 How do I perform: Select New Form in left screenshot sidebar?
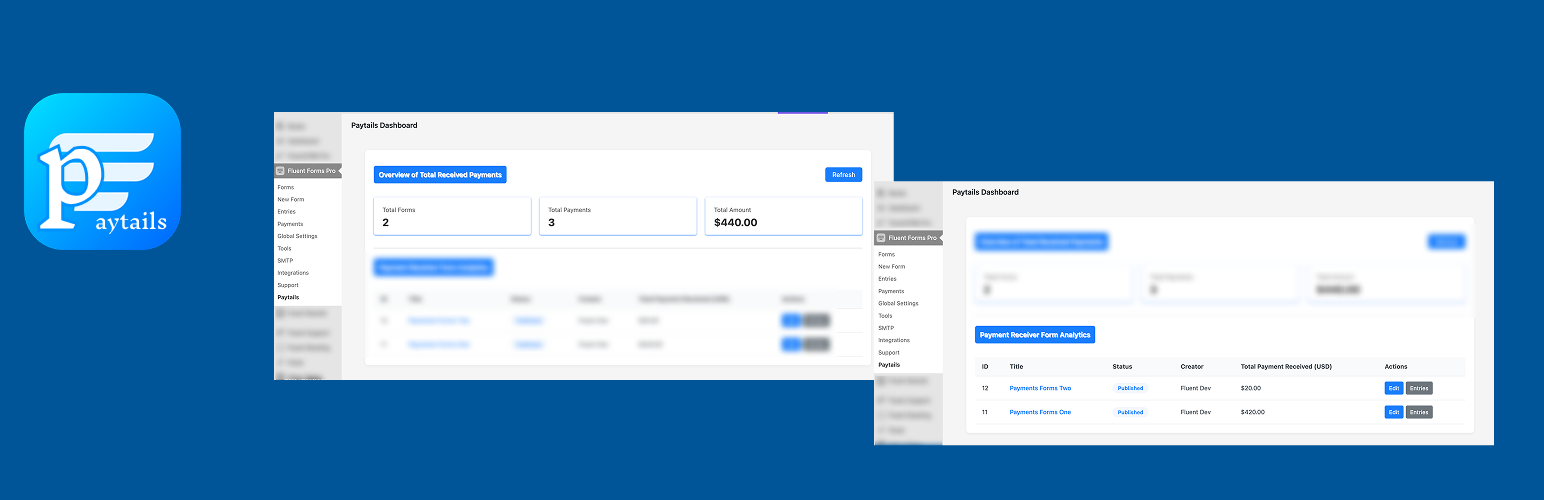coord(291,199)
